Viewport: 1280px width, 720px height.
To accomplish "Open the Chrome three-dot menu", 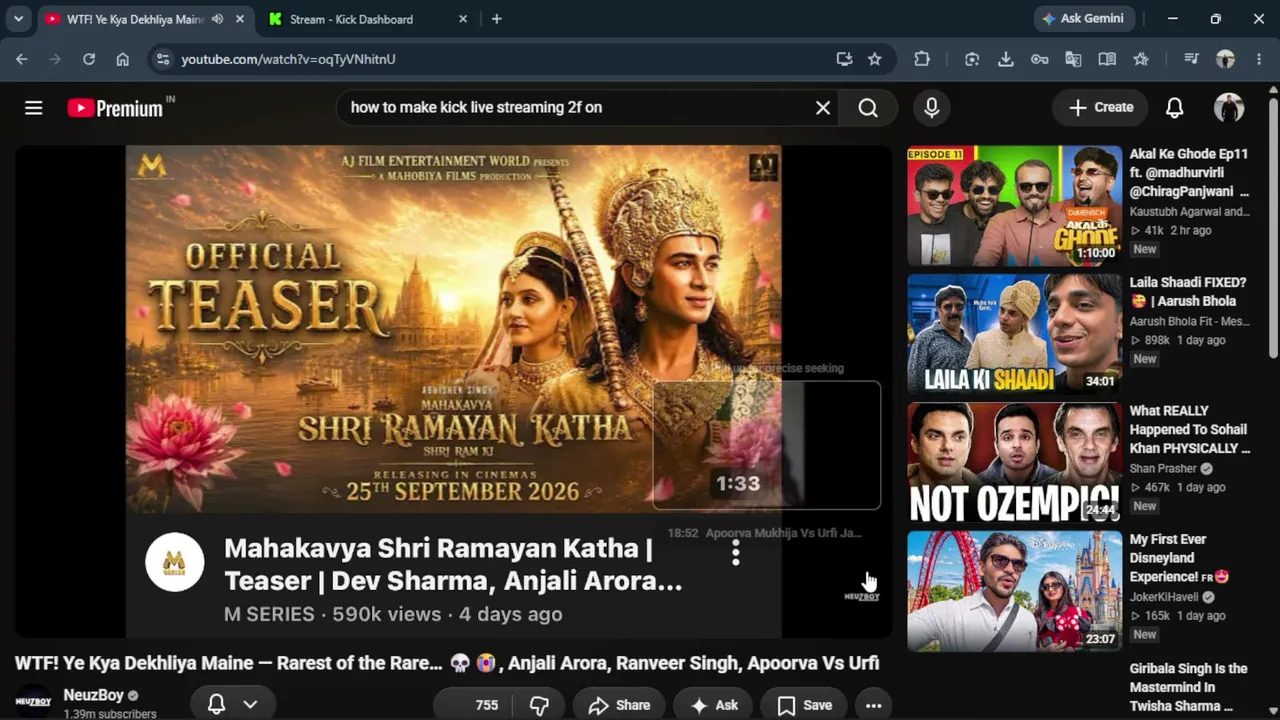I will point(1259,59).
